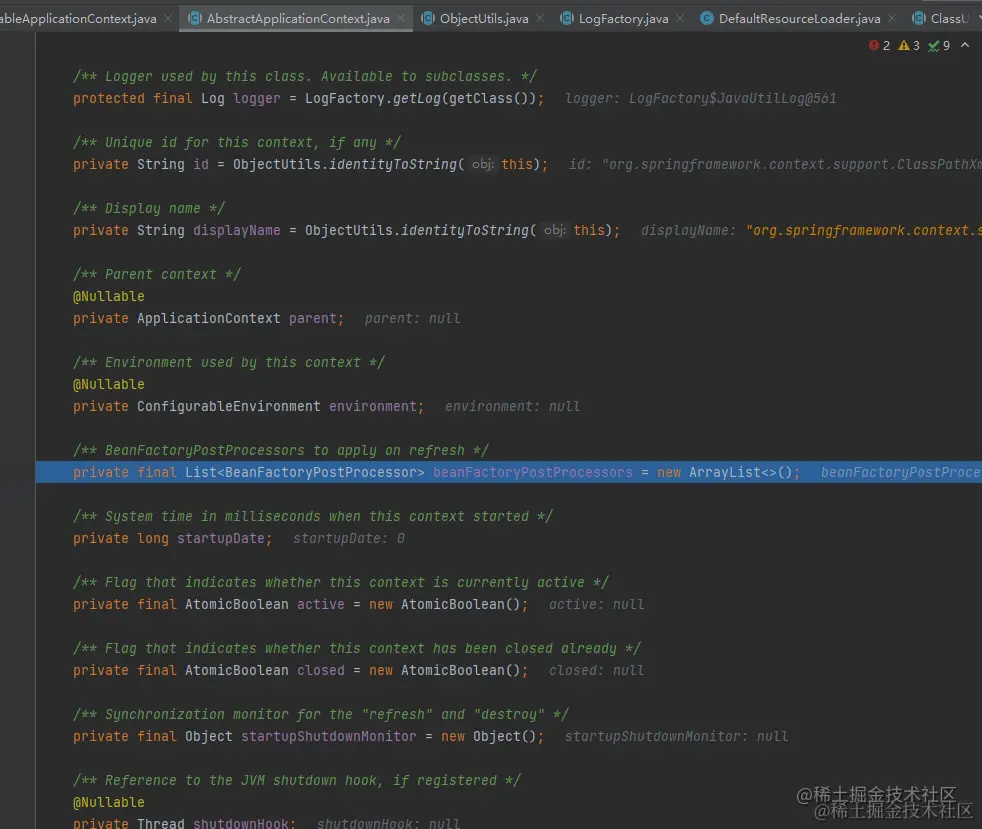Click the inline debug value 'environment: null'
Viewport: 982px width, 829px height.
[512, 406]
